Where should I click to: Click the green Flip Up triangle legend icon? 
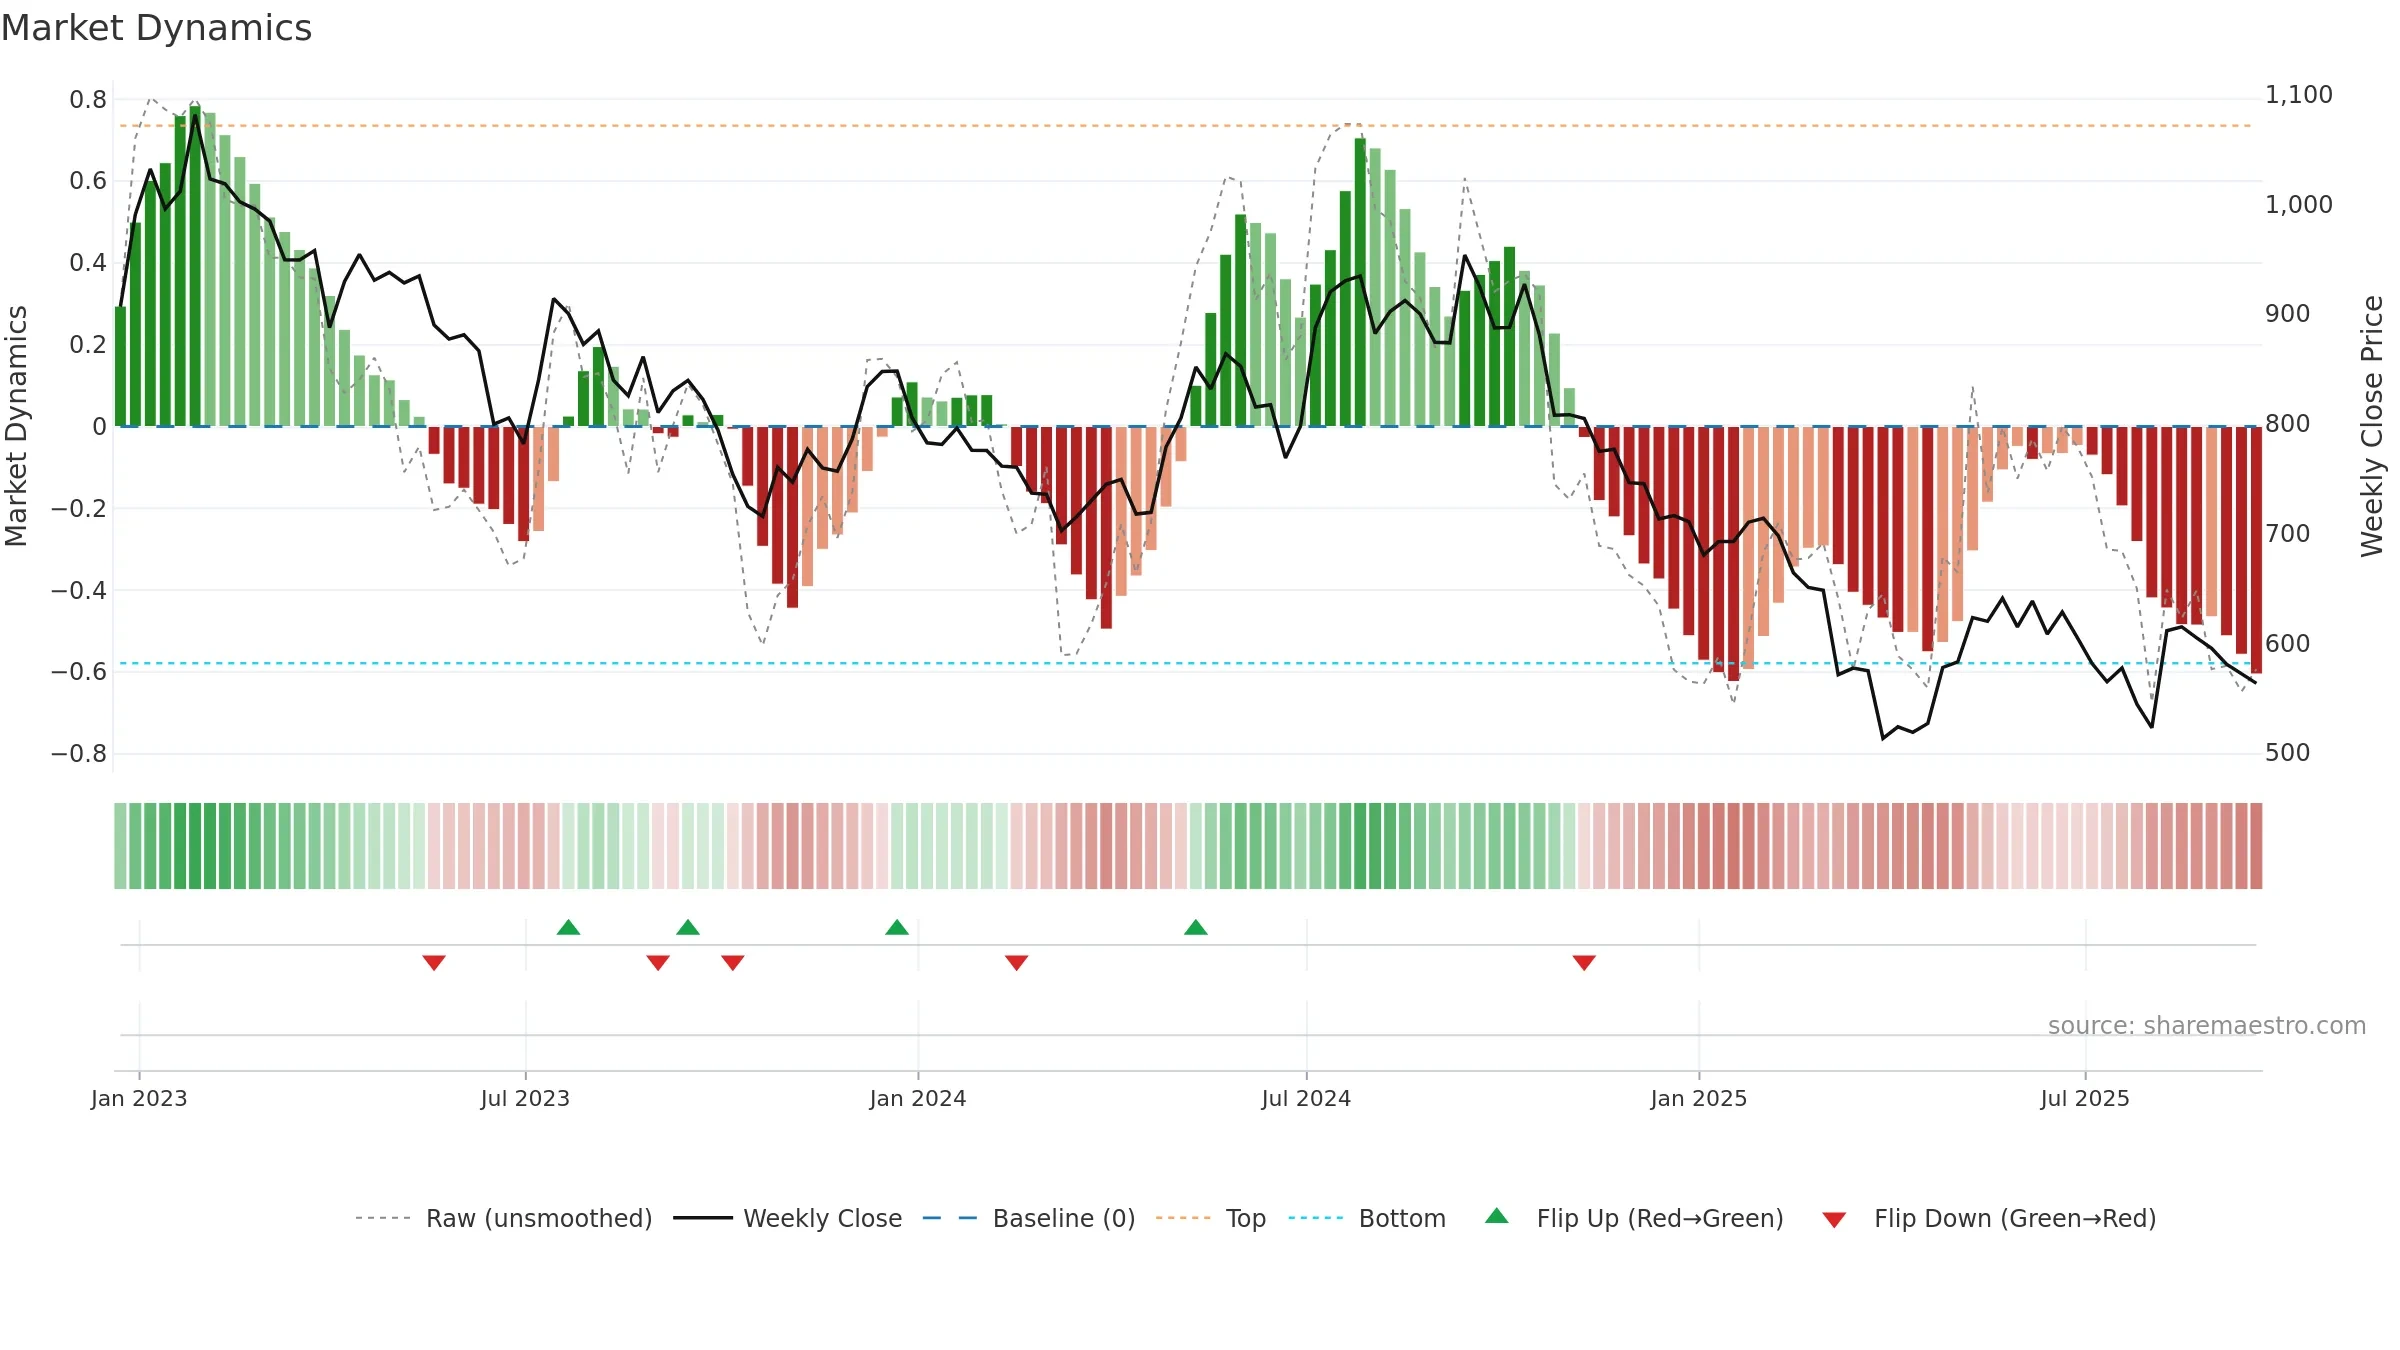(1497, 1216)
